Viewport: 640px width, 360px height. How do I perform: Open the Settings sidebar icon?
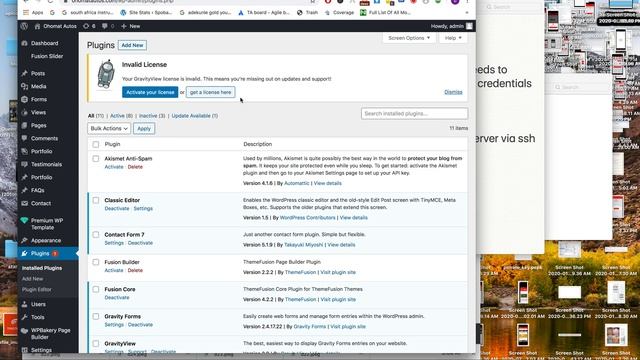[x=24, y=350]
